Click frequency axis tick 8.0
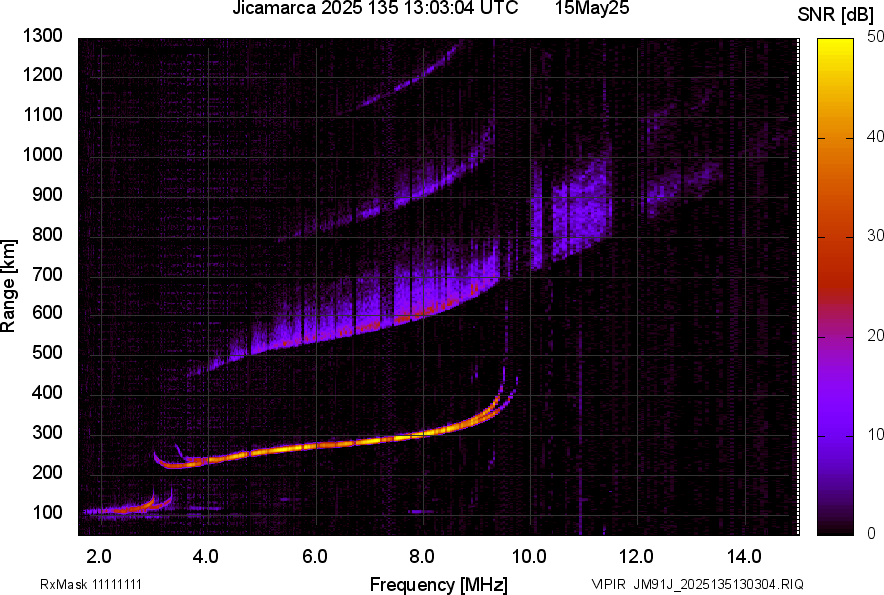The width and height of the screenshot is (884, 595). [x=422, y=557]
